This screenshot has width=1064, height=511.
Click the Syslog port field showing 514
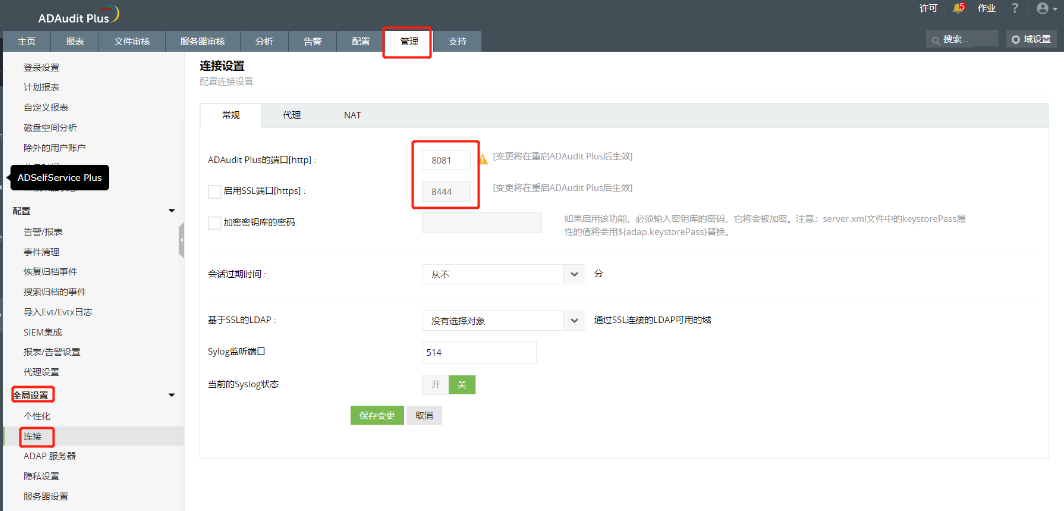[479, 352]
